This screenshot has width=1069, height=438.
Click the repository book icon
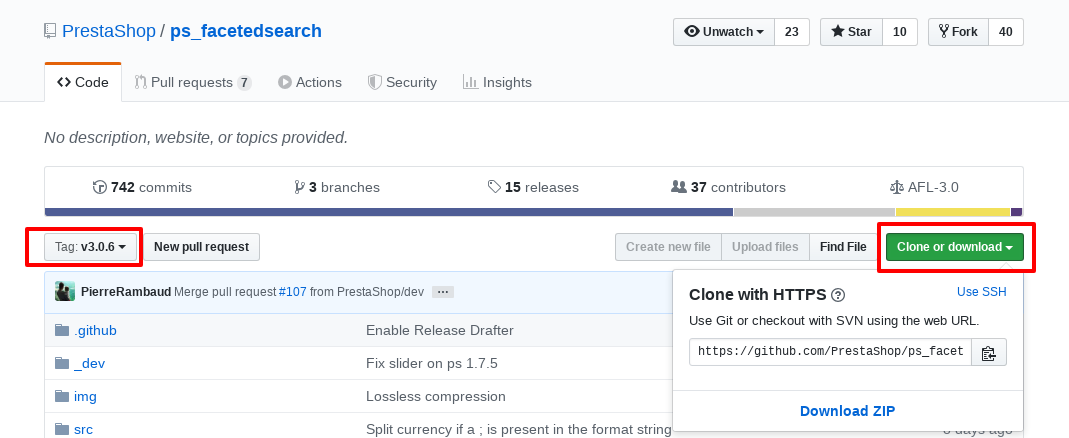[50, 31]
